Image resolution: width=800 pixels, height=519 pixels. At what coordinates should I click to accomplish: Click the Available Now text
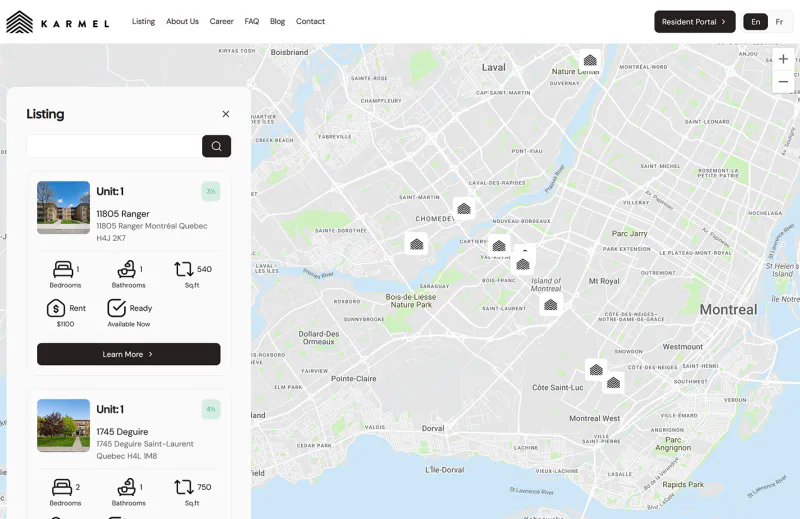129,324
